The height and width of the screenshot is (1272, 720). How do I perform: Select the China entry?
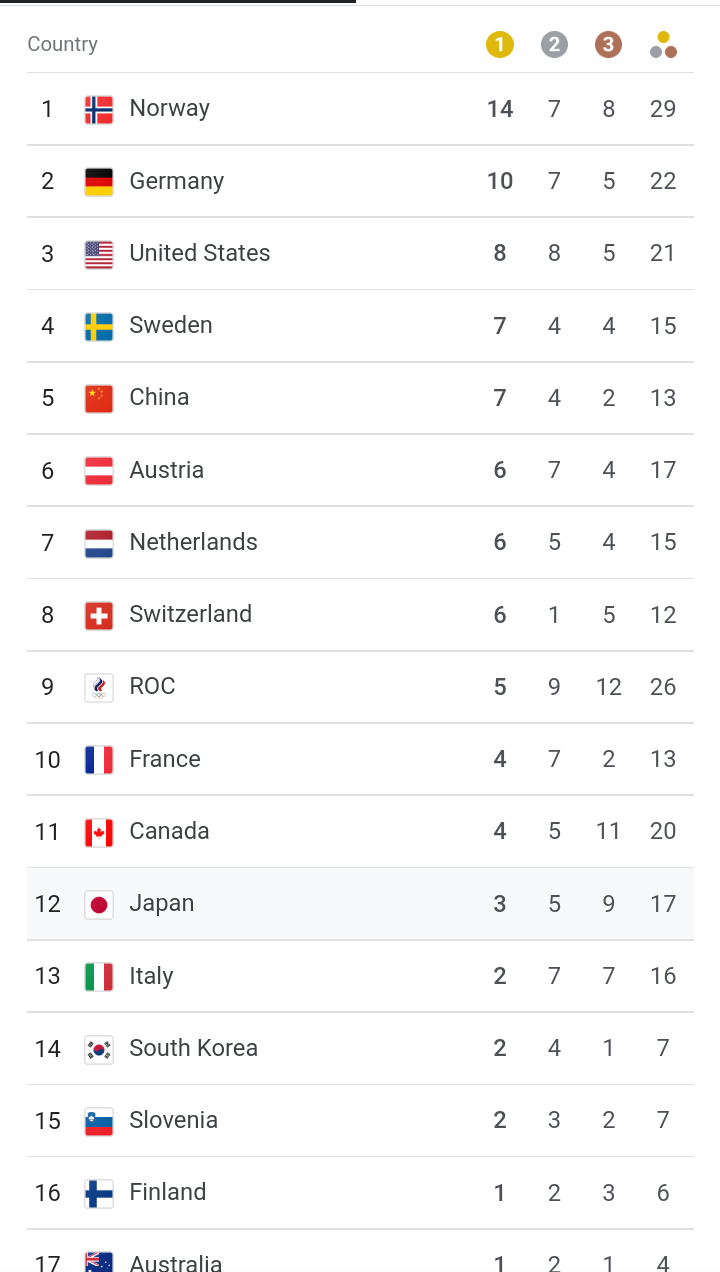point(360,398)
